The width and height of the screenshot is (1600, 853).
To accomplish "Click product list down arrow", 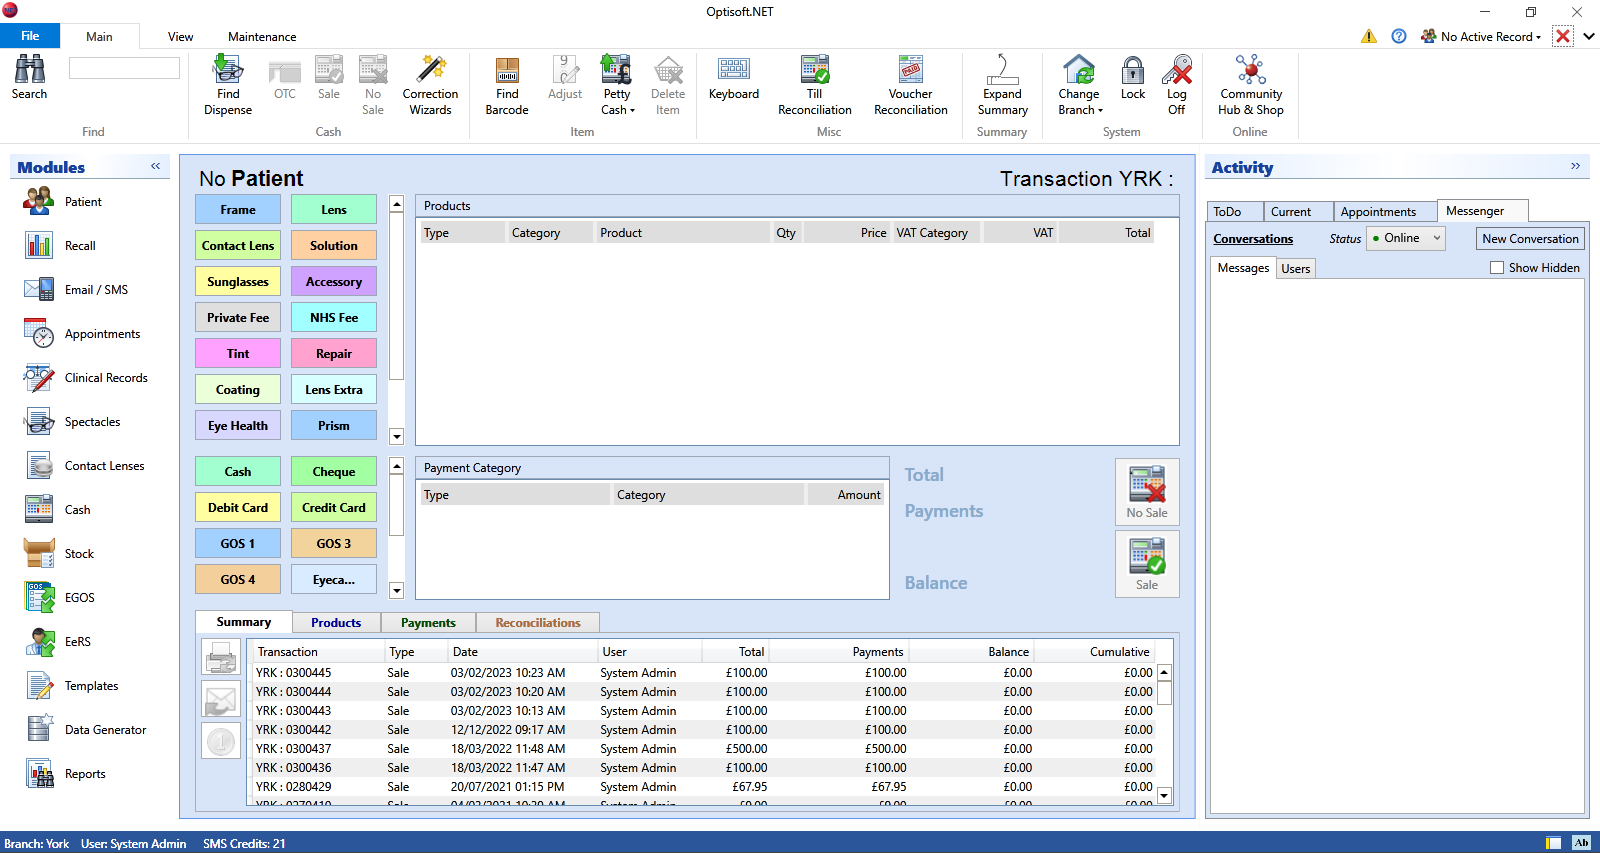I will (396, 437).
